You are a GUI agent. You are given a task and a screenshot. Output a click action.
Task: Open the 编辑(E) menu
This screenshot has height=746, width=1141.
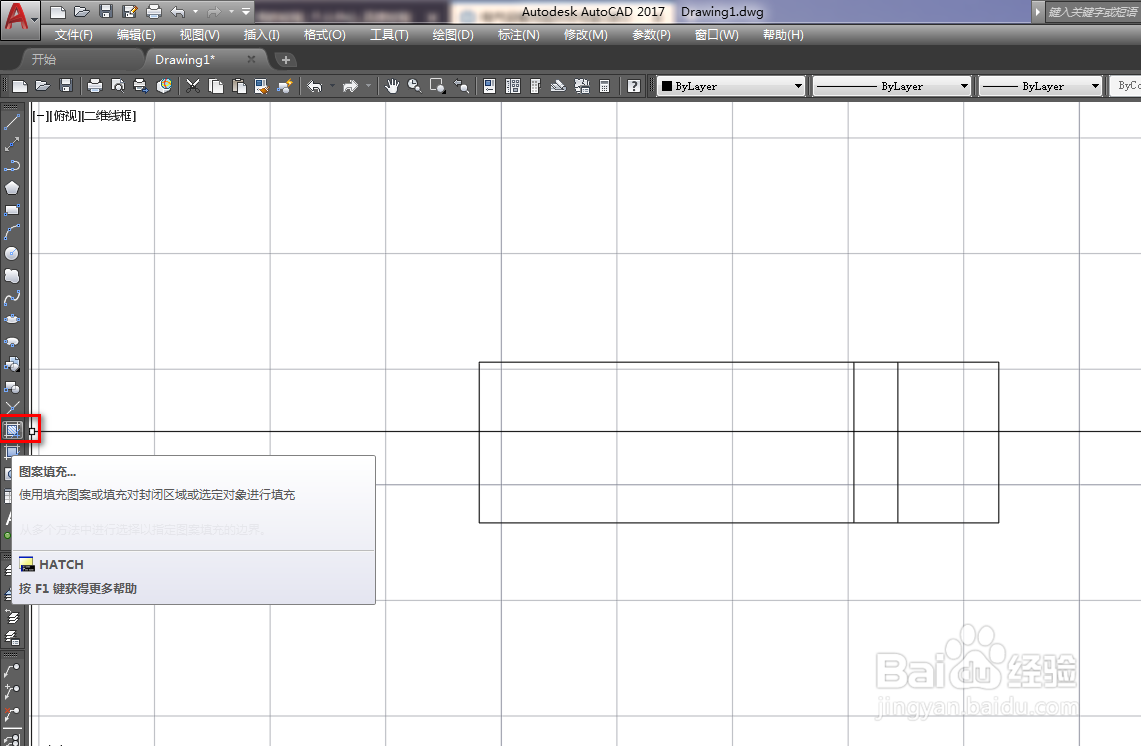(136, 35)
